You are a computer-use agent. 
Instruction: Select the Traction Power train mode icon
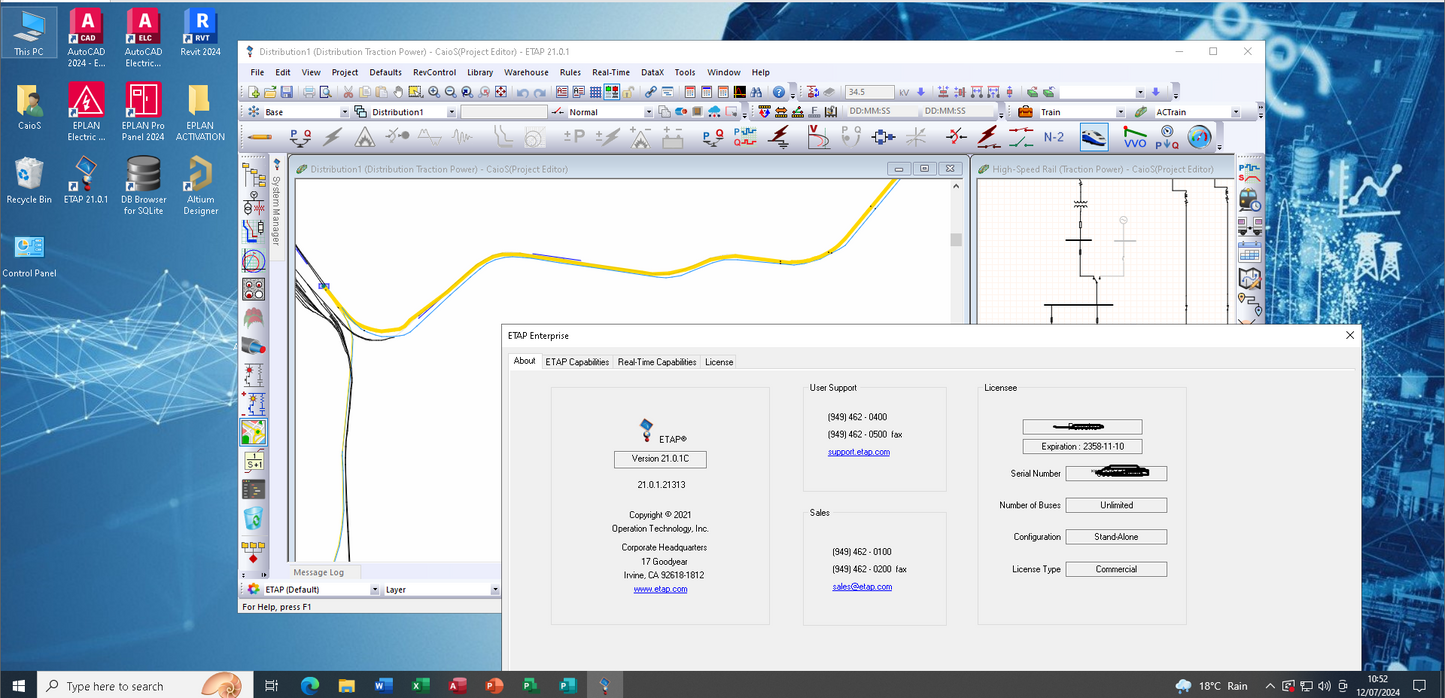(x=1094, y=136)
